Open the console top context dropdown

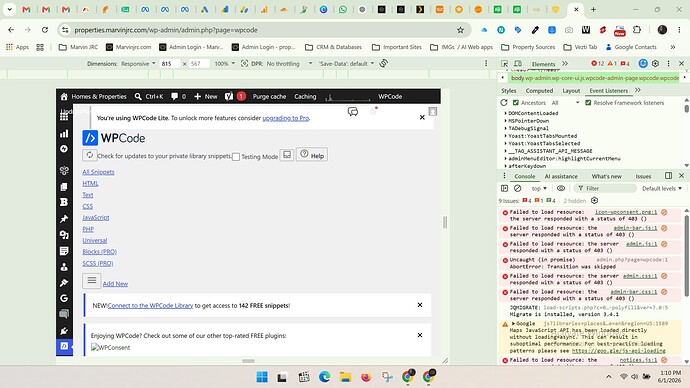[x=539, y=188]
